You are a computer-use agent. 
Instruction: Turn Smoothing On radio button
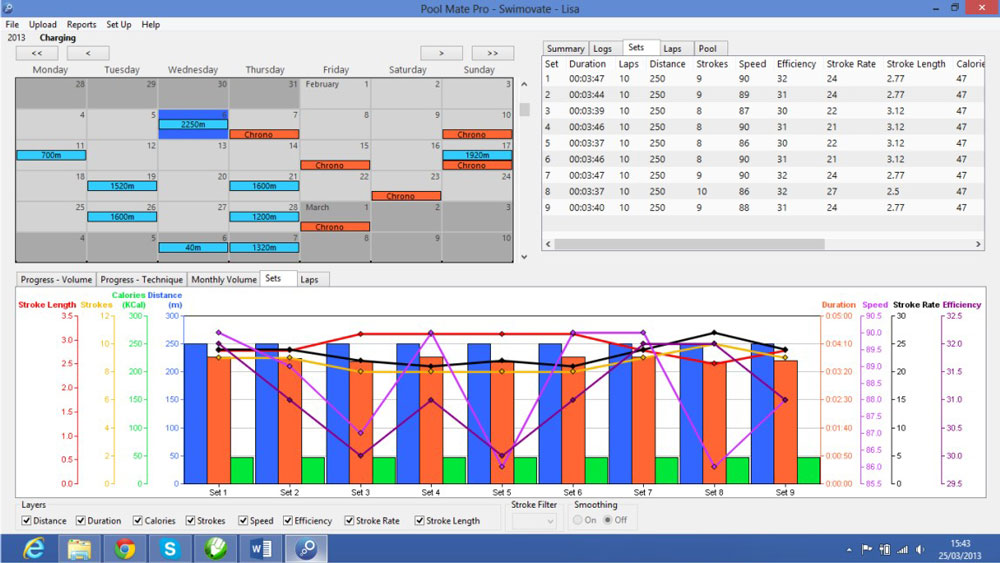coord(578,520)
